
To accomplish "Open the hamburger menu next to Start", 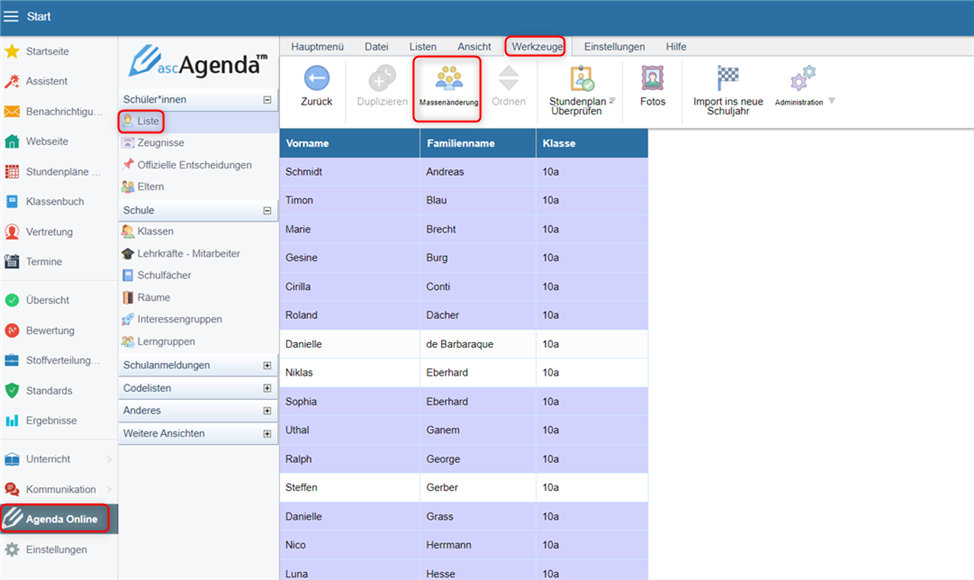I will pos(11,16).
